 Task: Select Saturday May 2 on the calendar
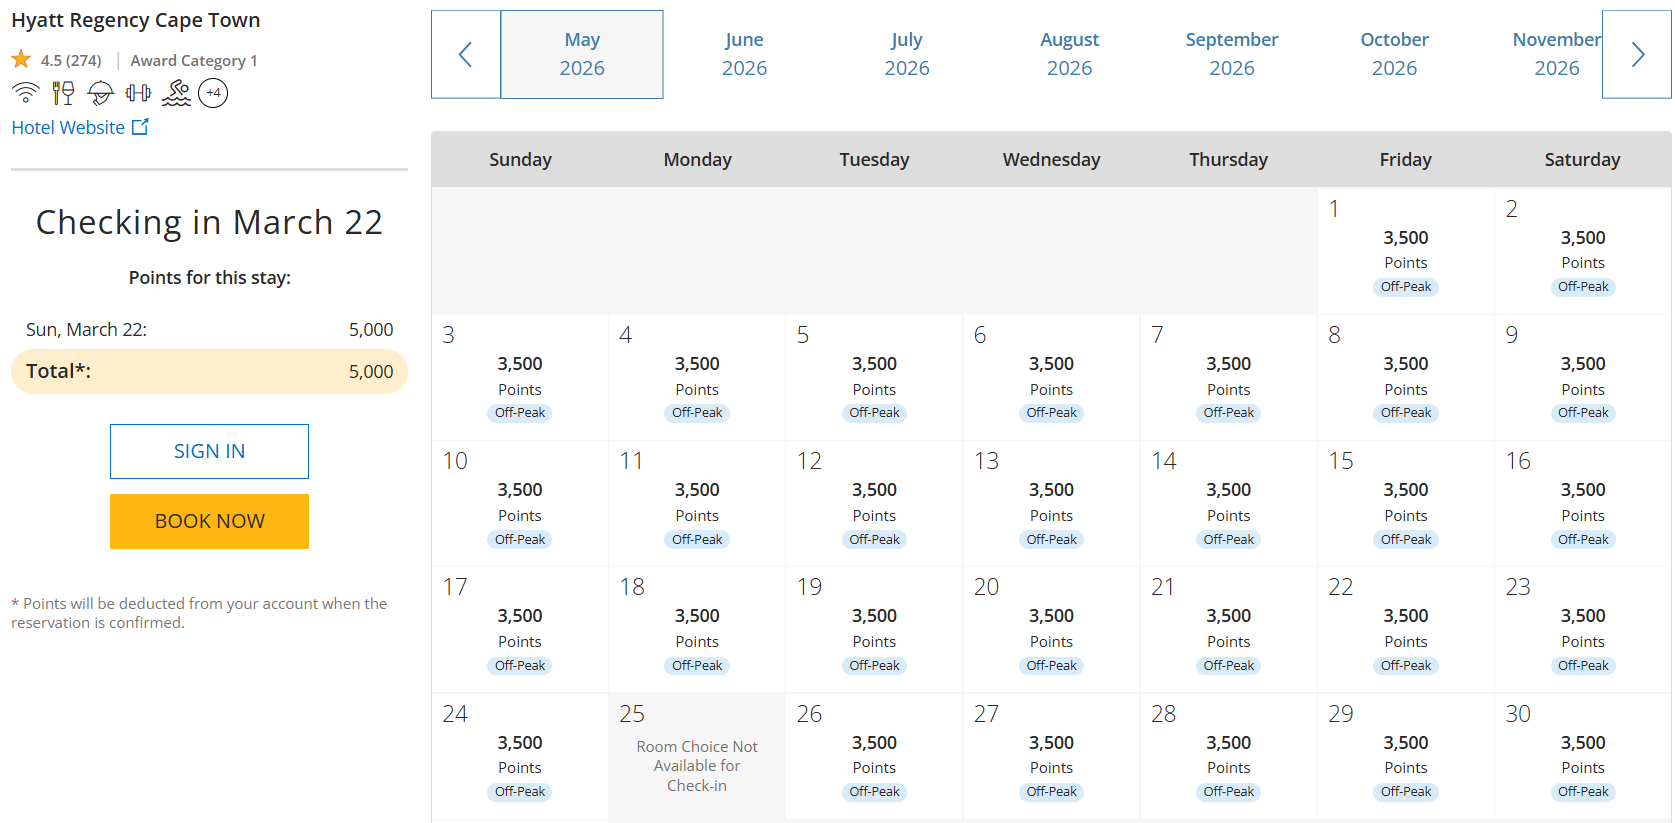(1583, 251)
